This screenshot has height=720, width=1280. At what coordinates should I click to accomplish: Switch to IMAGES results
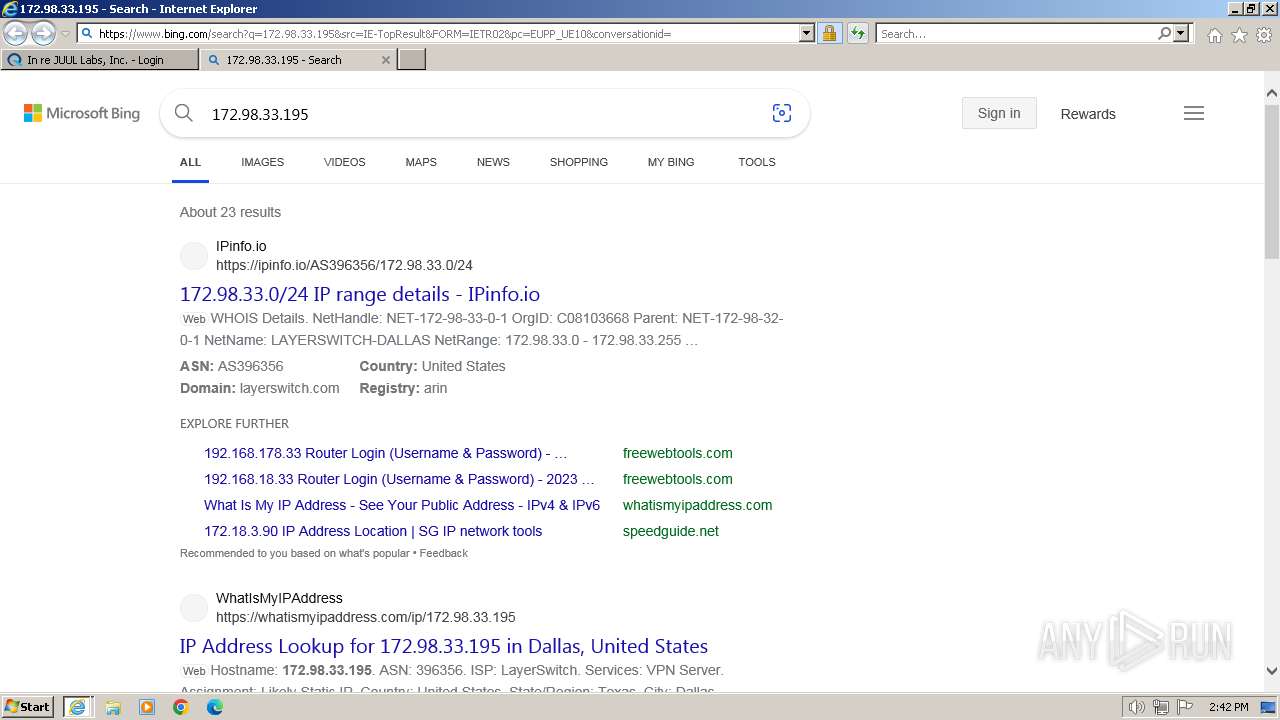(262, 162)
